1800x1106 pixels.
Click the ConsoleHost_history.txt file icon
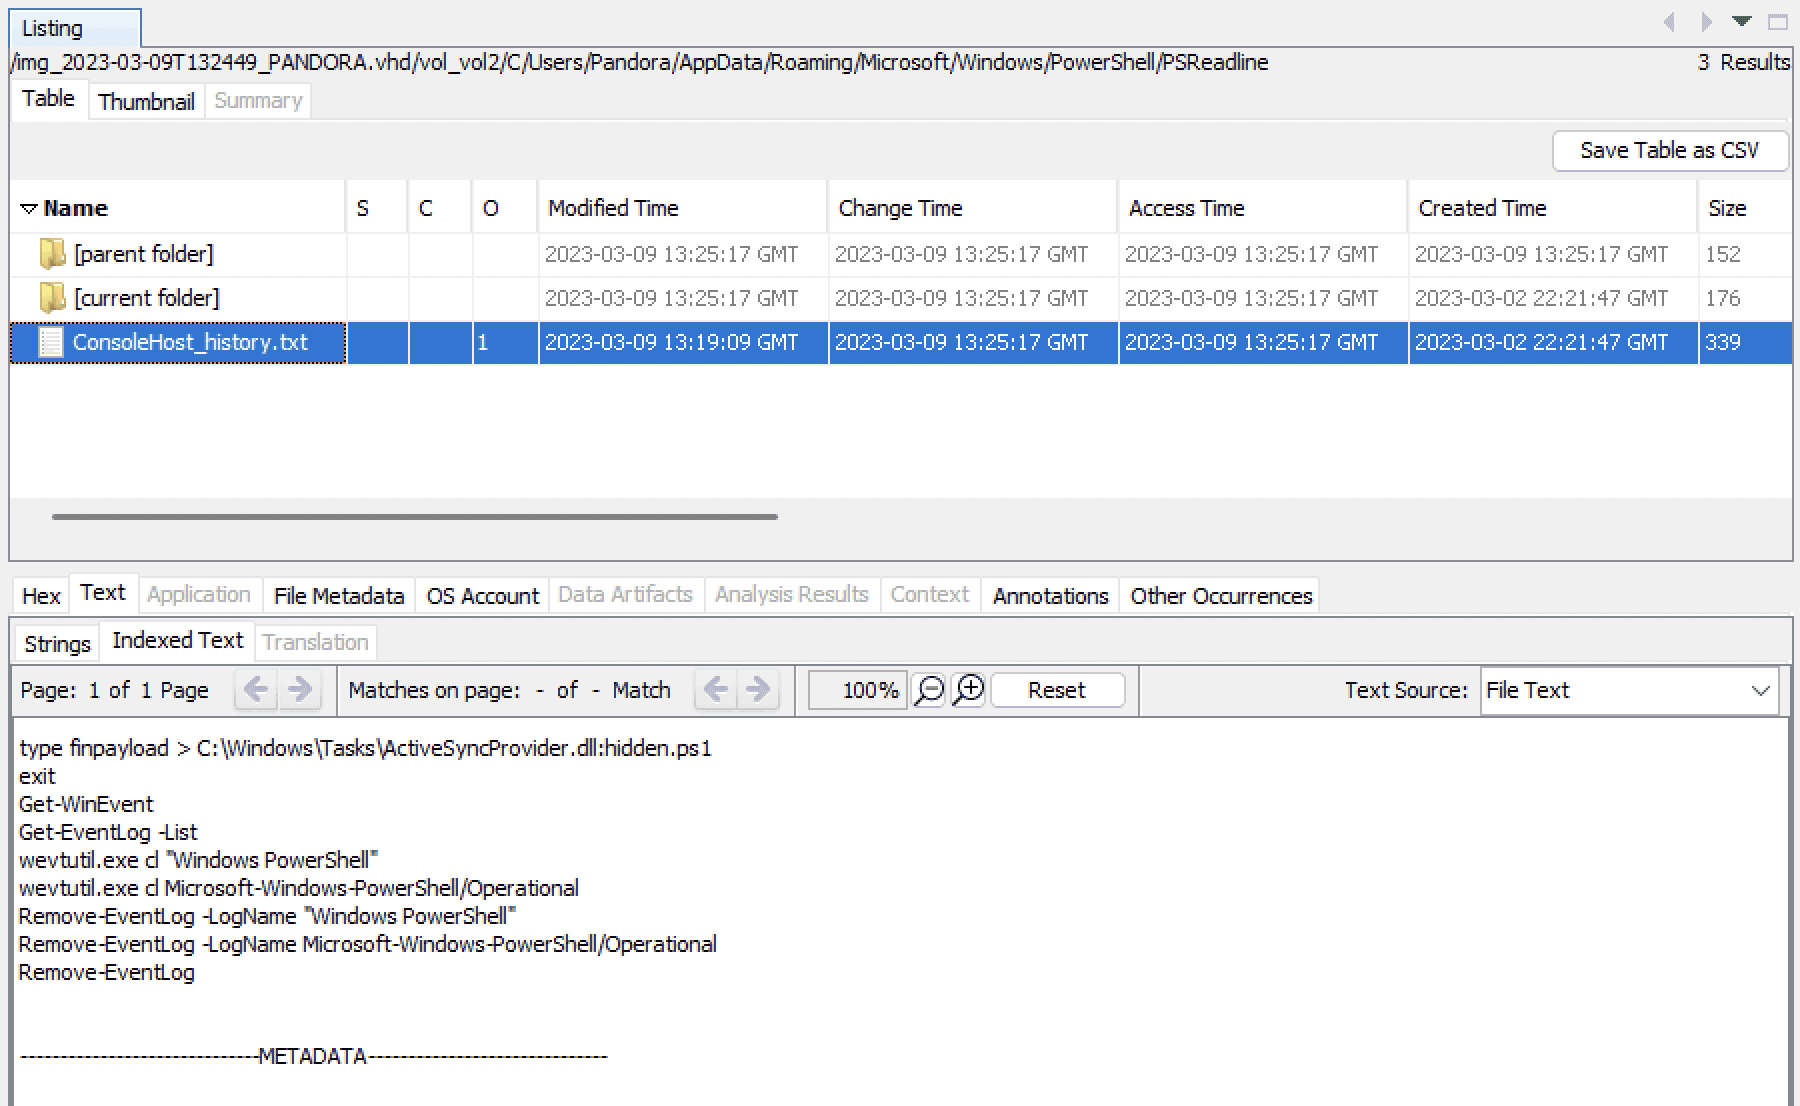tap(50, 342)
